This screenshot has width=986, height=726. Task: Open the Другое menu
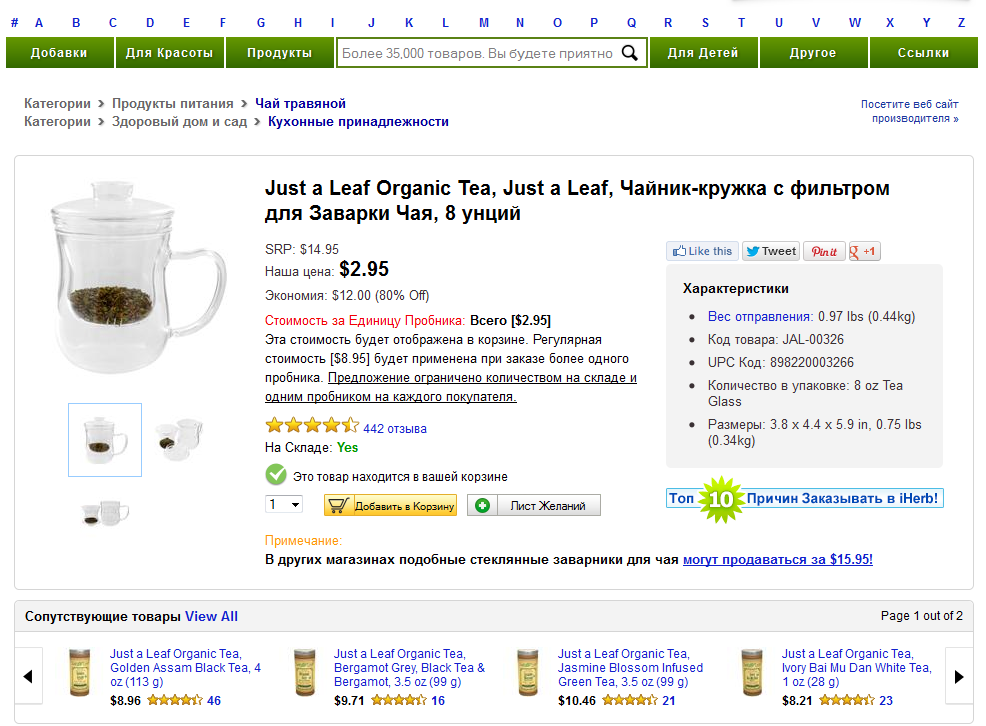coord(813,53)
